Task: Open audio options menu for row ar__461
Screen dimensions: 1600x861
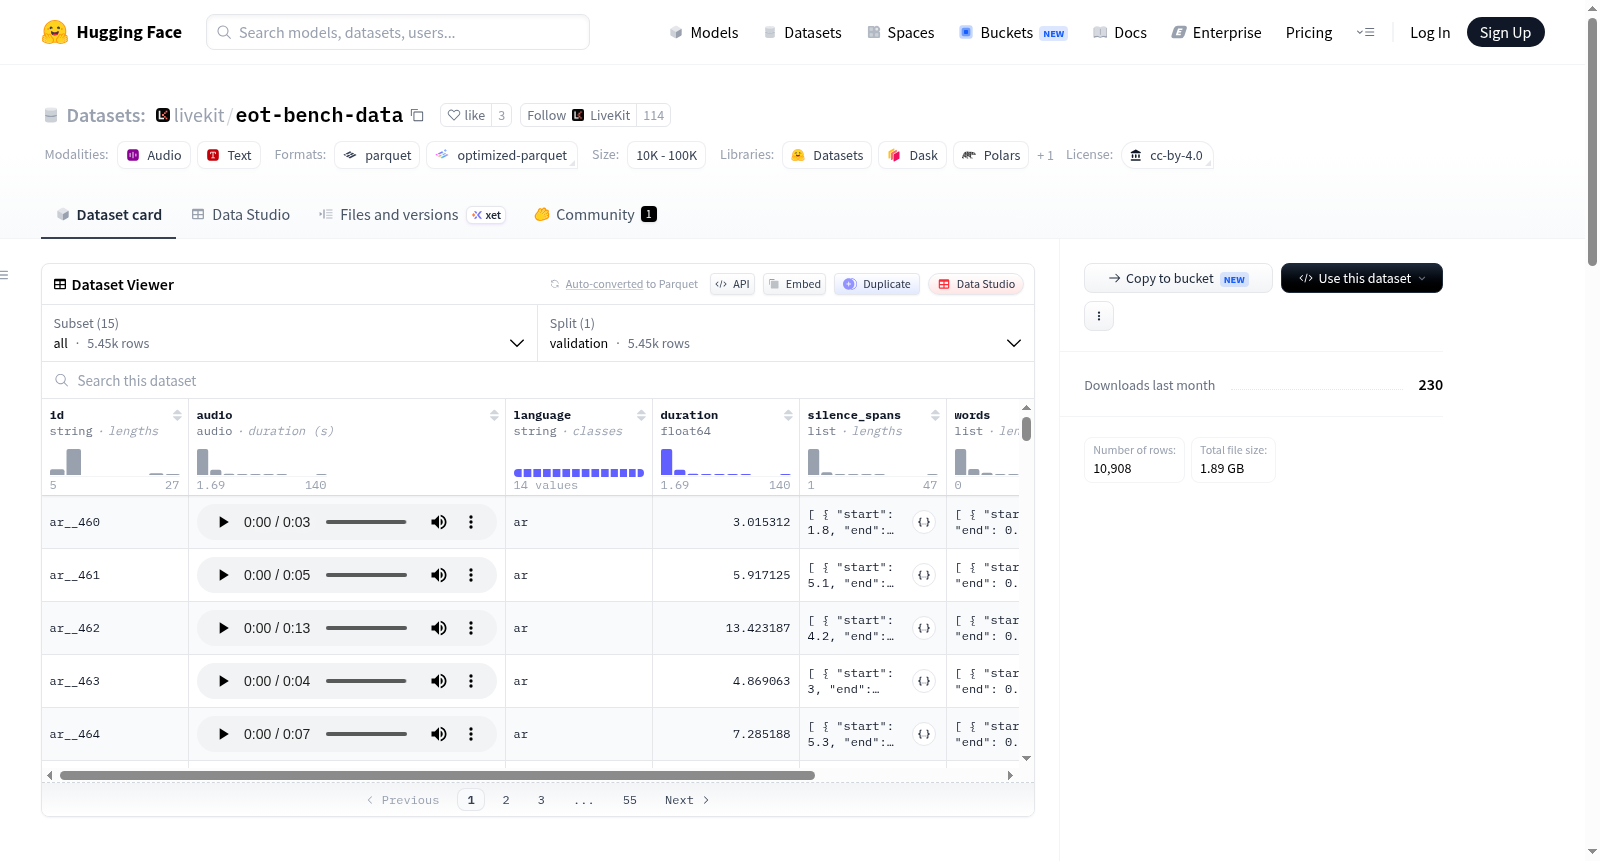Action: (471, 575)
